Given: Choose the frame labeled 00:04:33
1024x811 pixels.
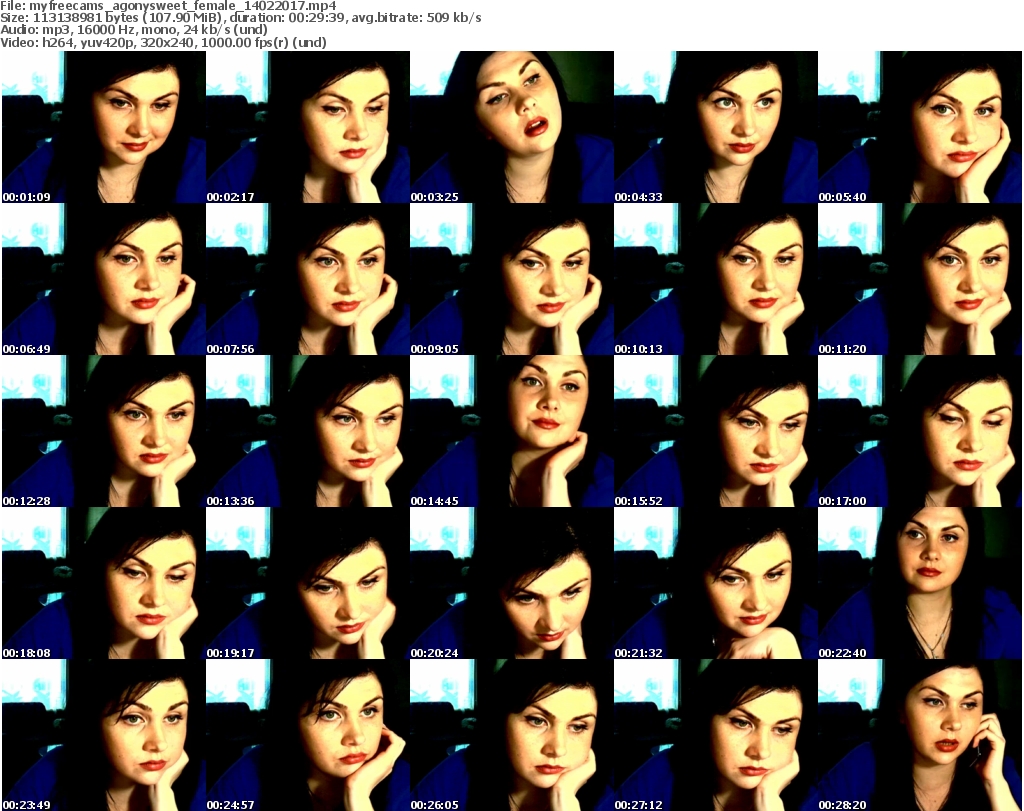Looking at the screenshot, I should pyautogui.click(x=716, y=127).
